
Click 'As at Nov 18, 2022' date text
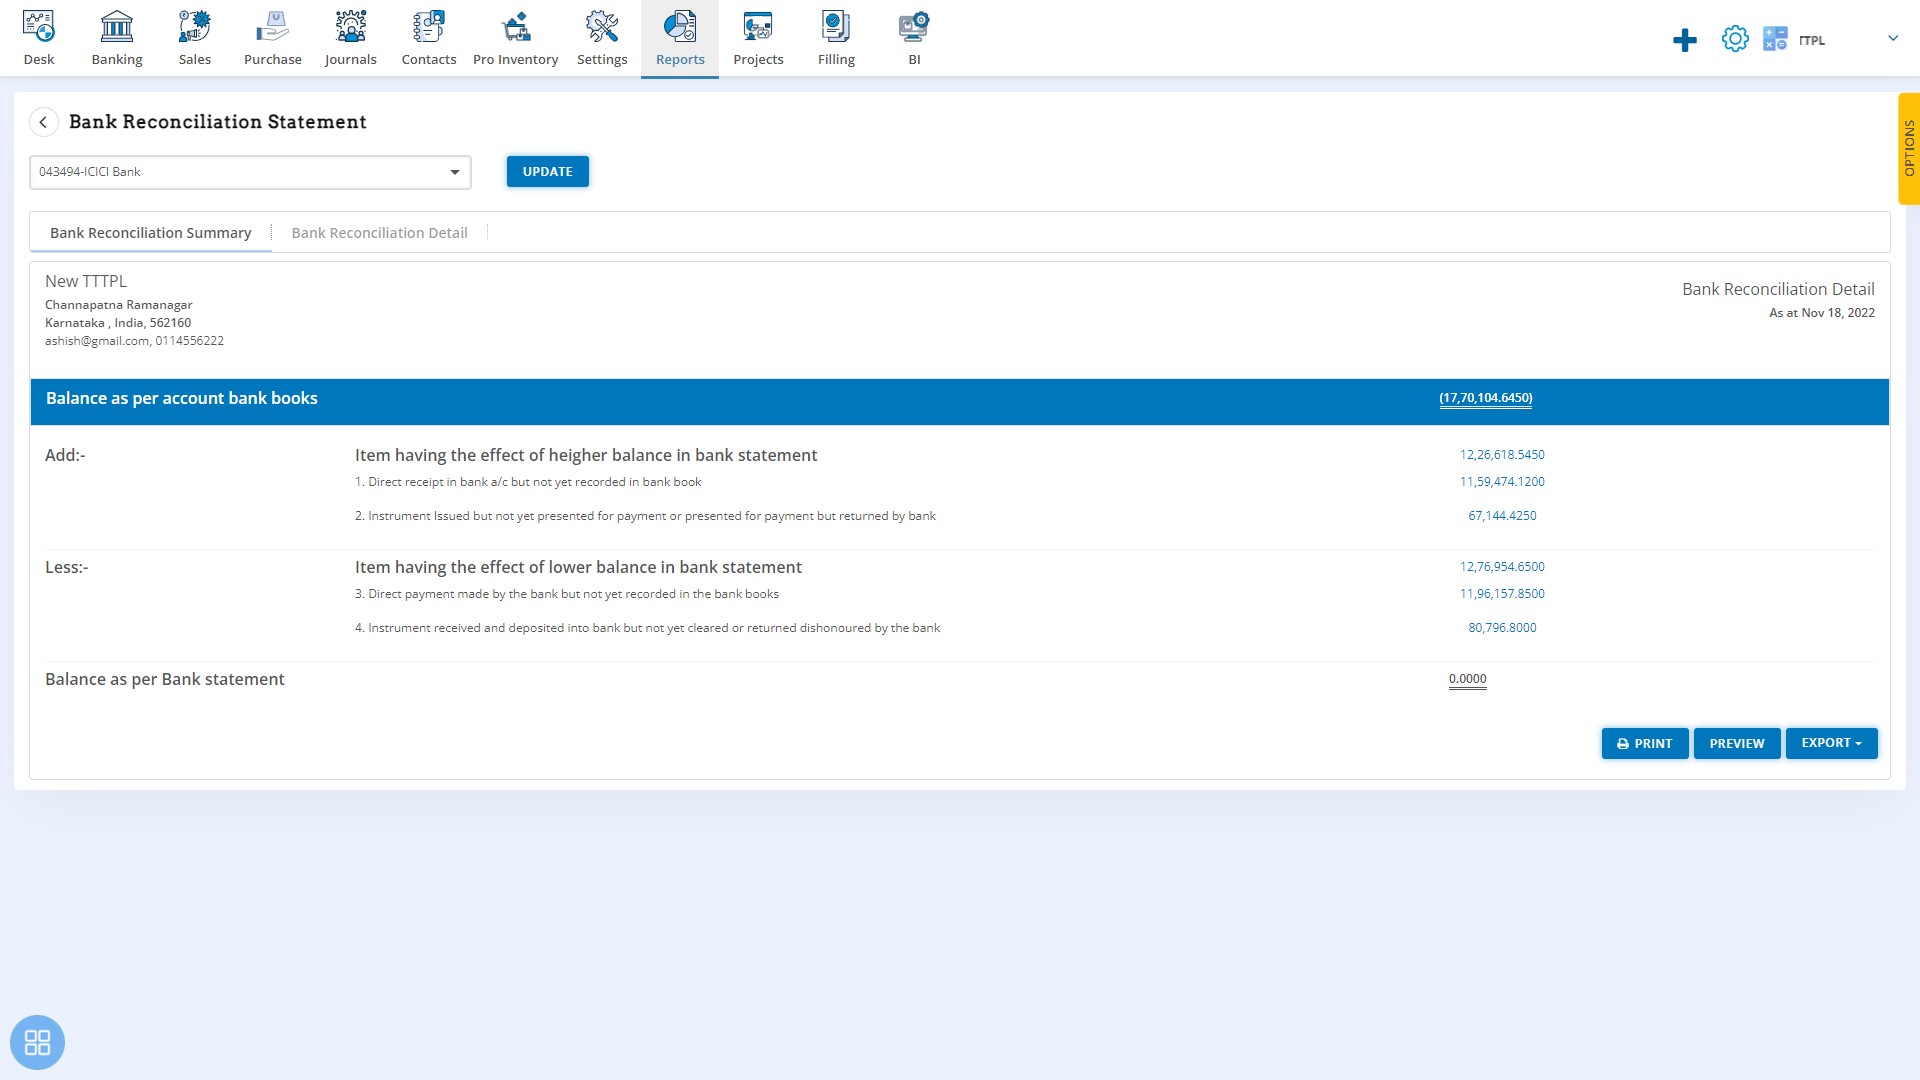pos(1821,313)
